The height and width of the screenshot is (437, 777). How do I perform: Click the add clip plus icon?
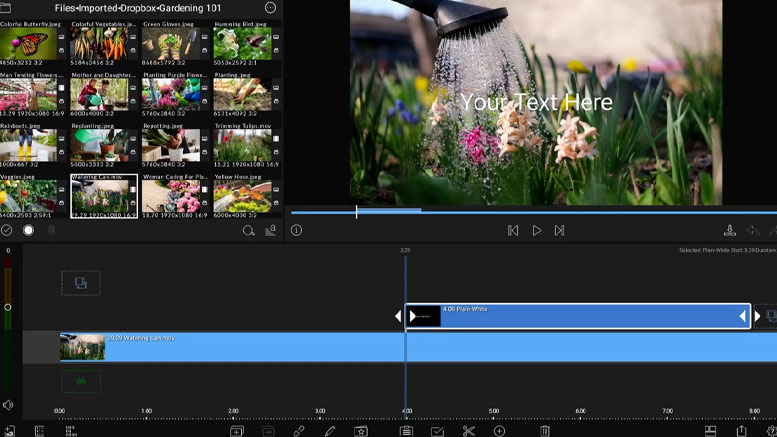click(237, 431)
